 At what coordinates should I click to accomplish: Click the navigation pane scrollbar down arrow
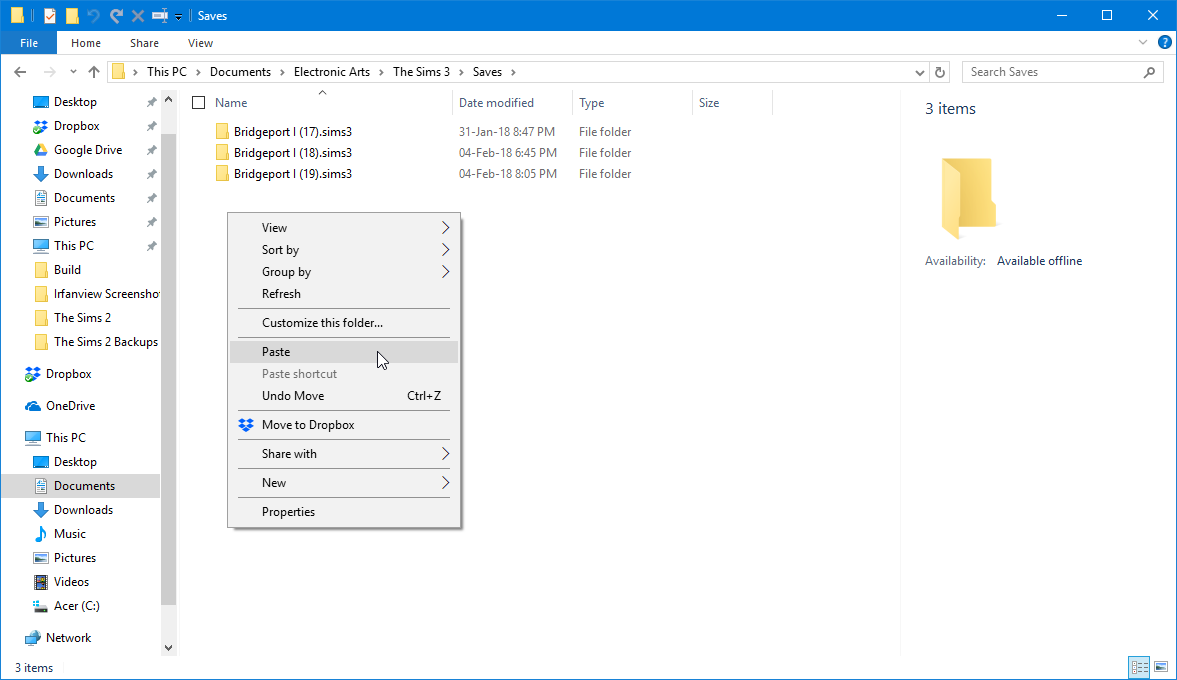(168, 648)
